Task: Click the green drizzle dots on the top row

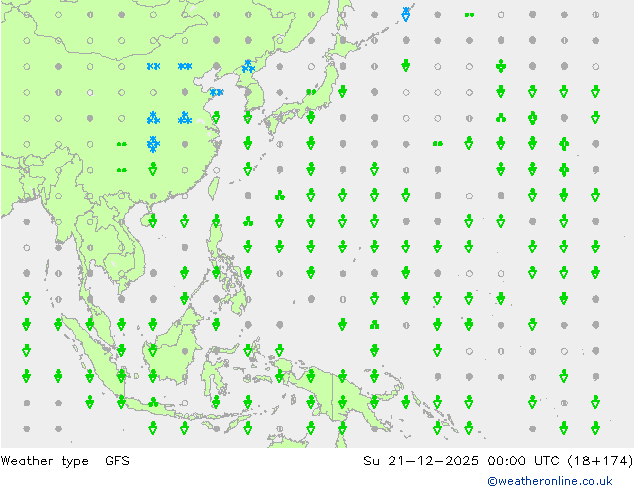Action: [469, 15]
